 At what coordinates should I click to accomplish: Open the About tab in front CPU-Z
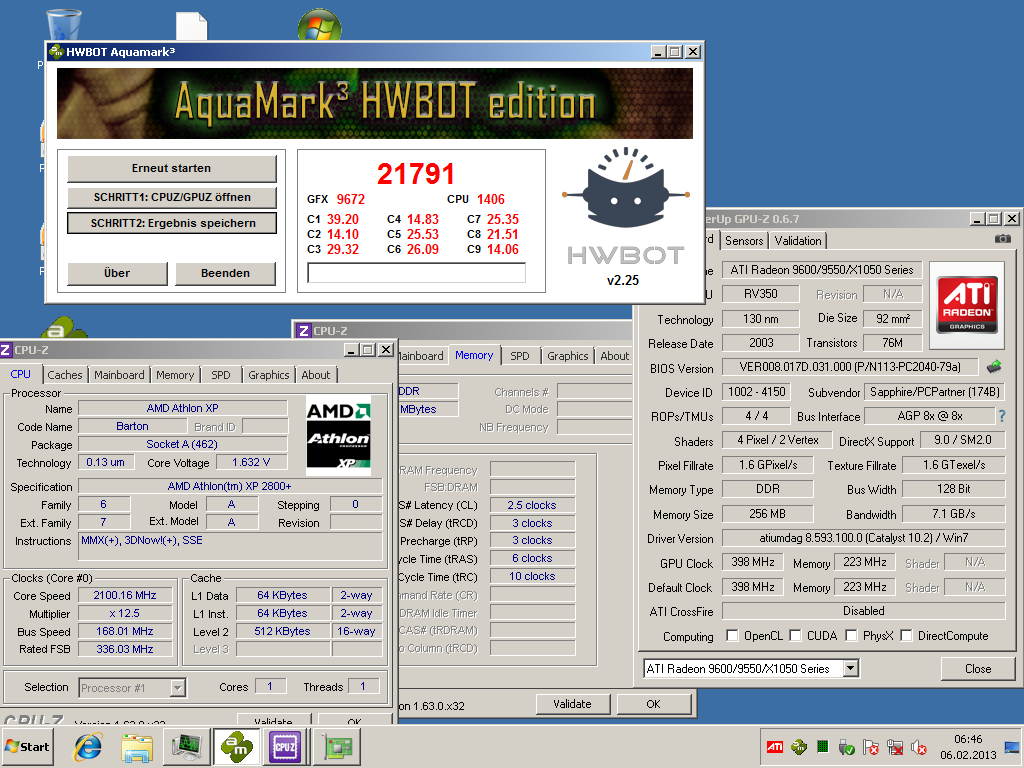click(315, 375)
